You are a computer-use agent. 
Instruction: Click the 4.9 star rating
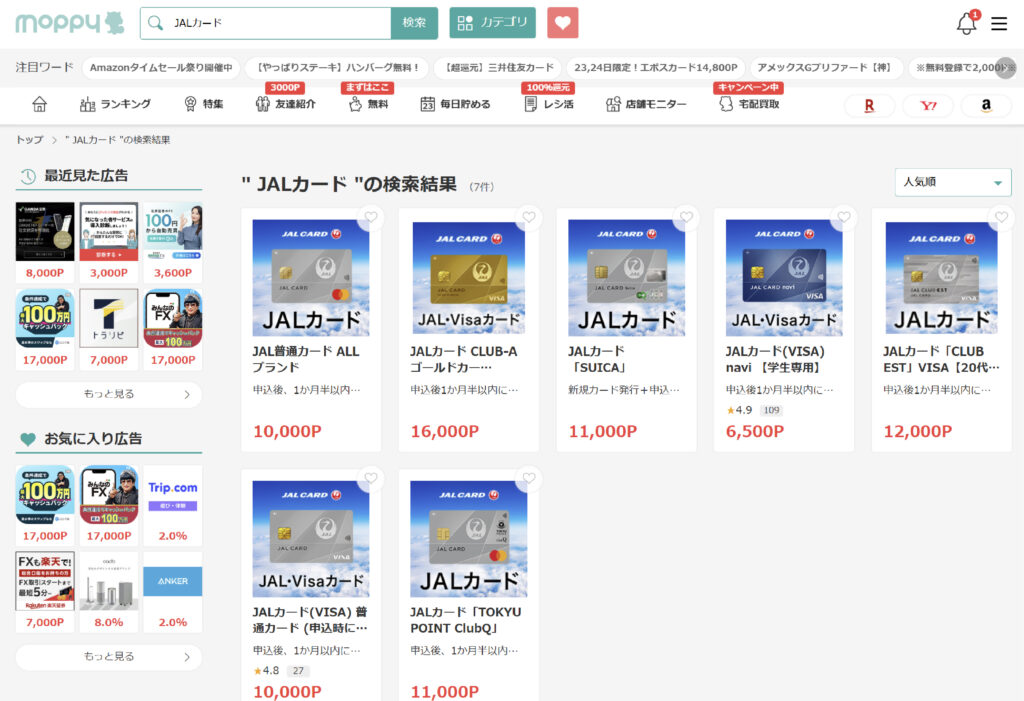tap(739, 410)
